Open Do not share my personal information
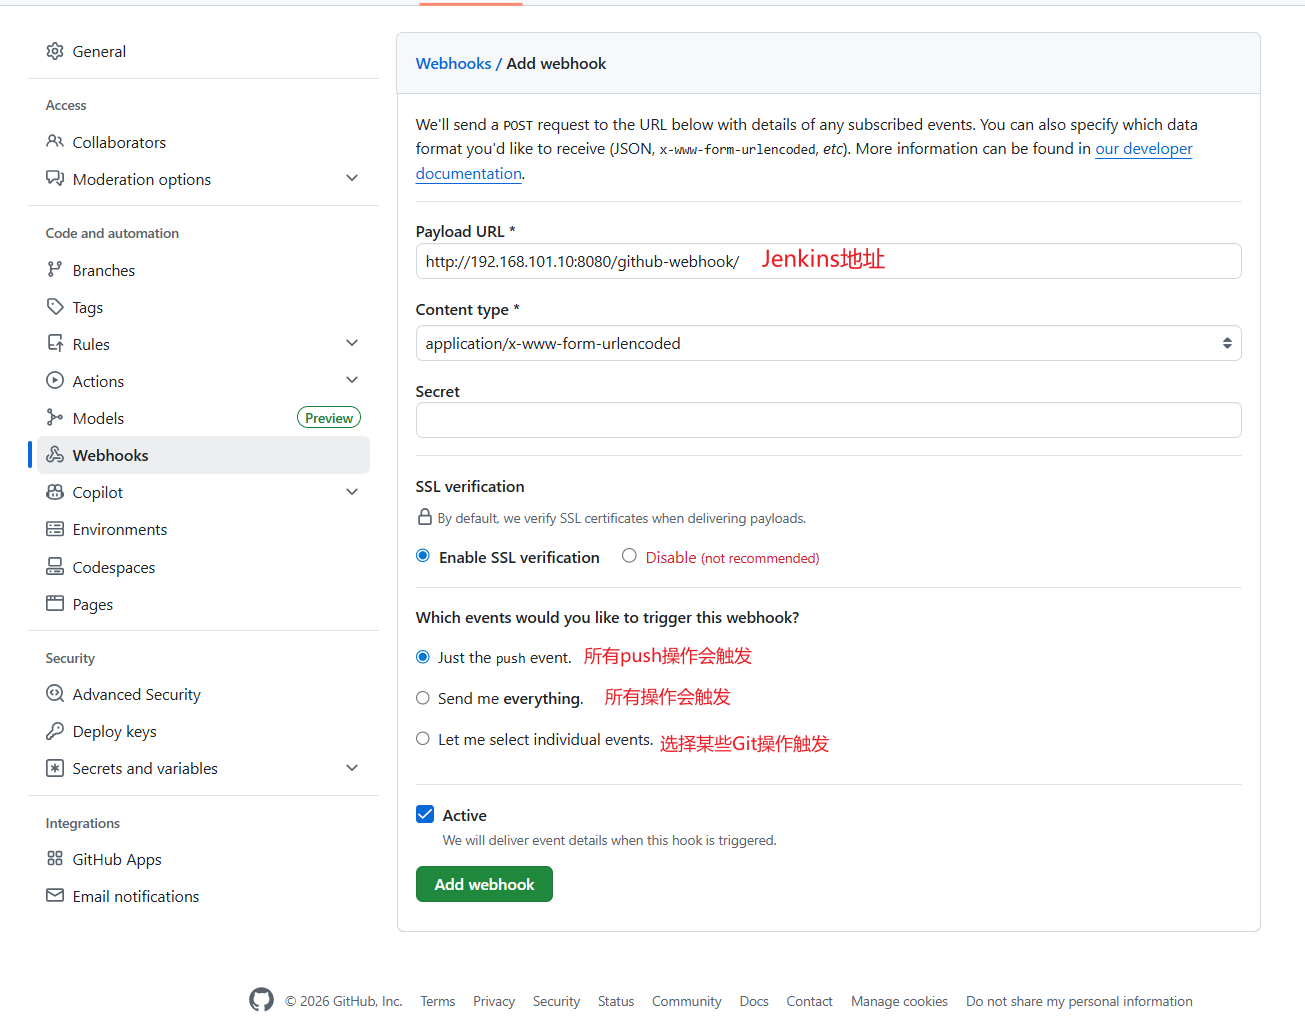1305x1029 pixels. [1079, 1001]
